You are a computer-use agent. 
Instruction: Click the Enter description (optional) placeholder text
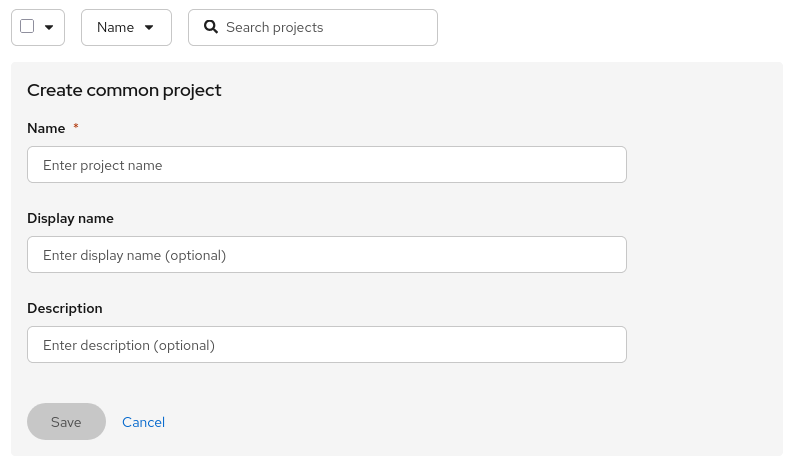129,345
